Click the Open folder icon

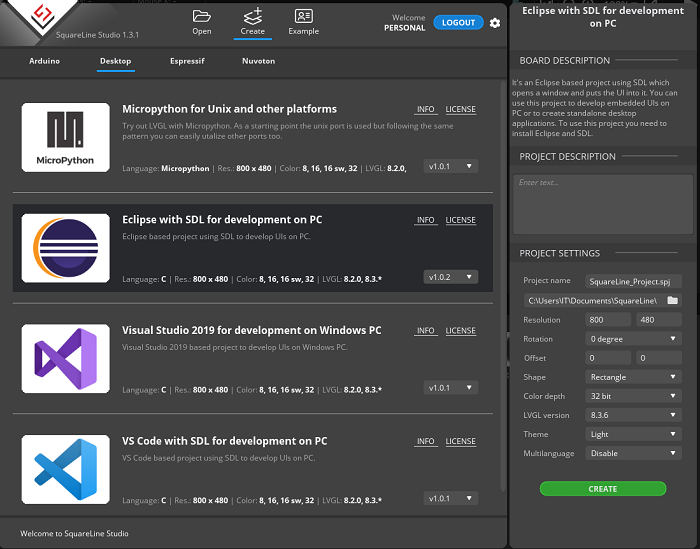point(201,17)
